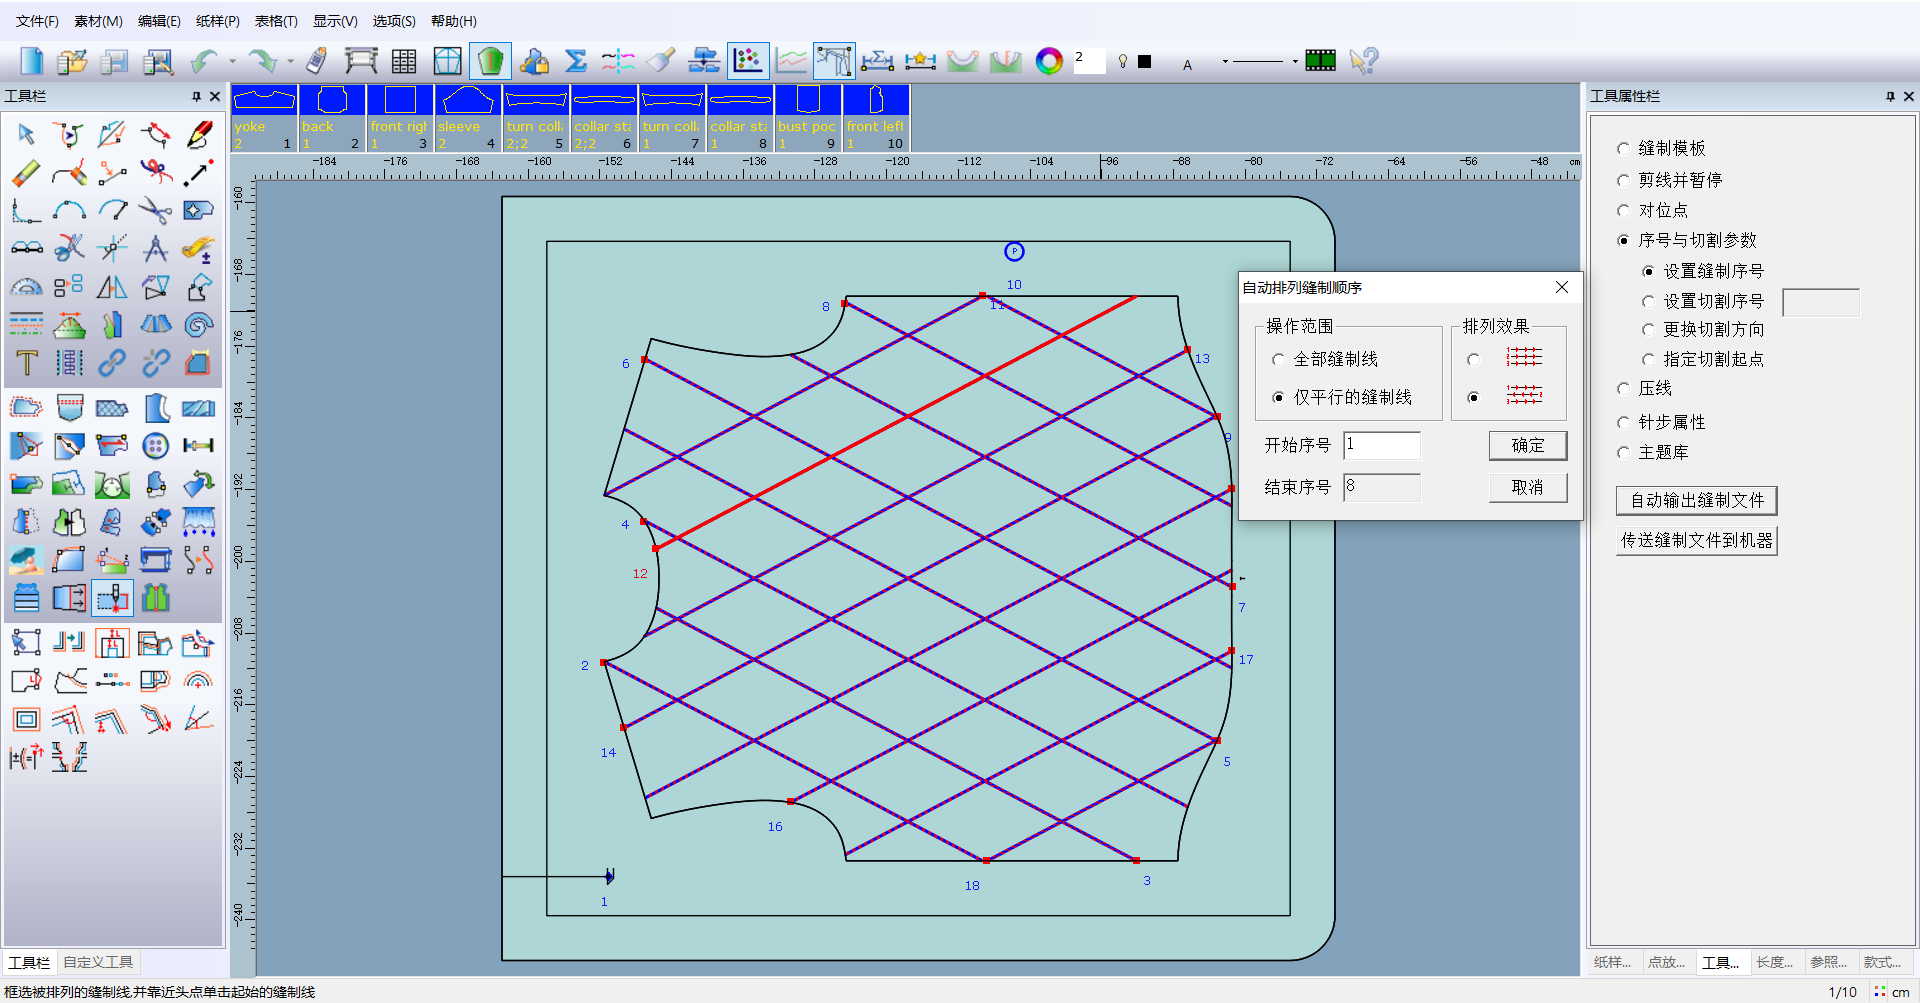
Task: Select the 剪线并暂停 radio option
Action: point(1624,180)
